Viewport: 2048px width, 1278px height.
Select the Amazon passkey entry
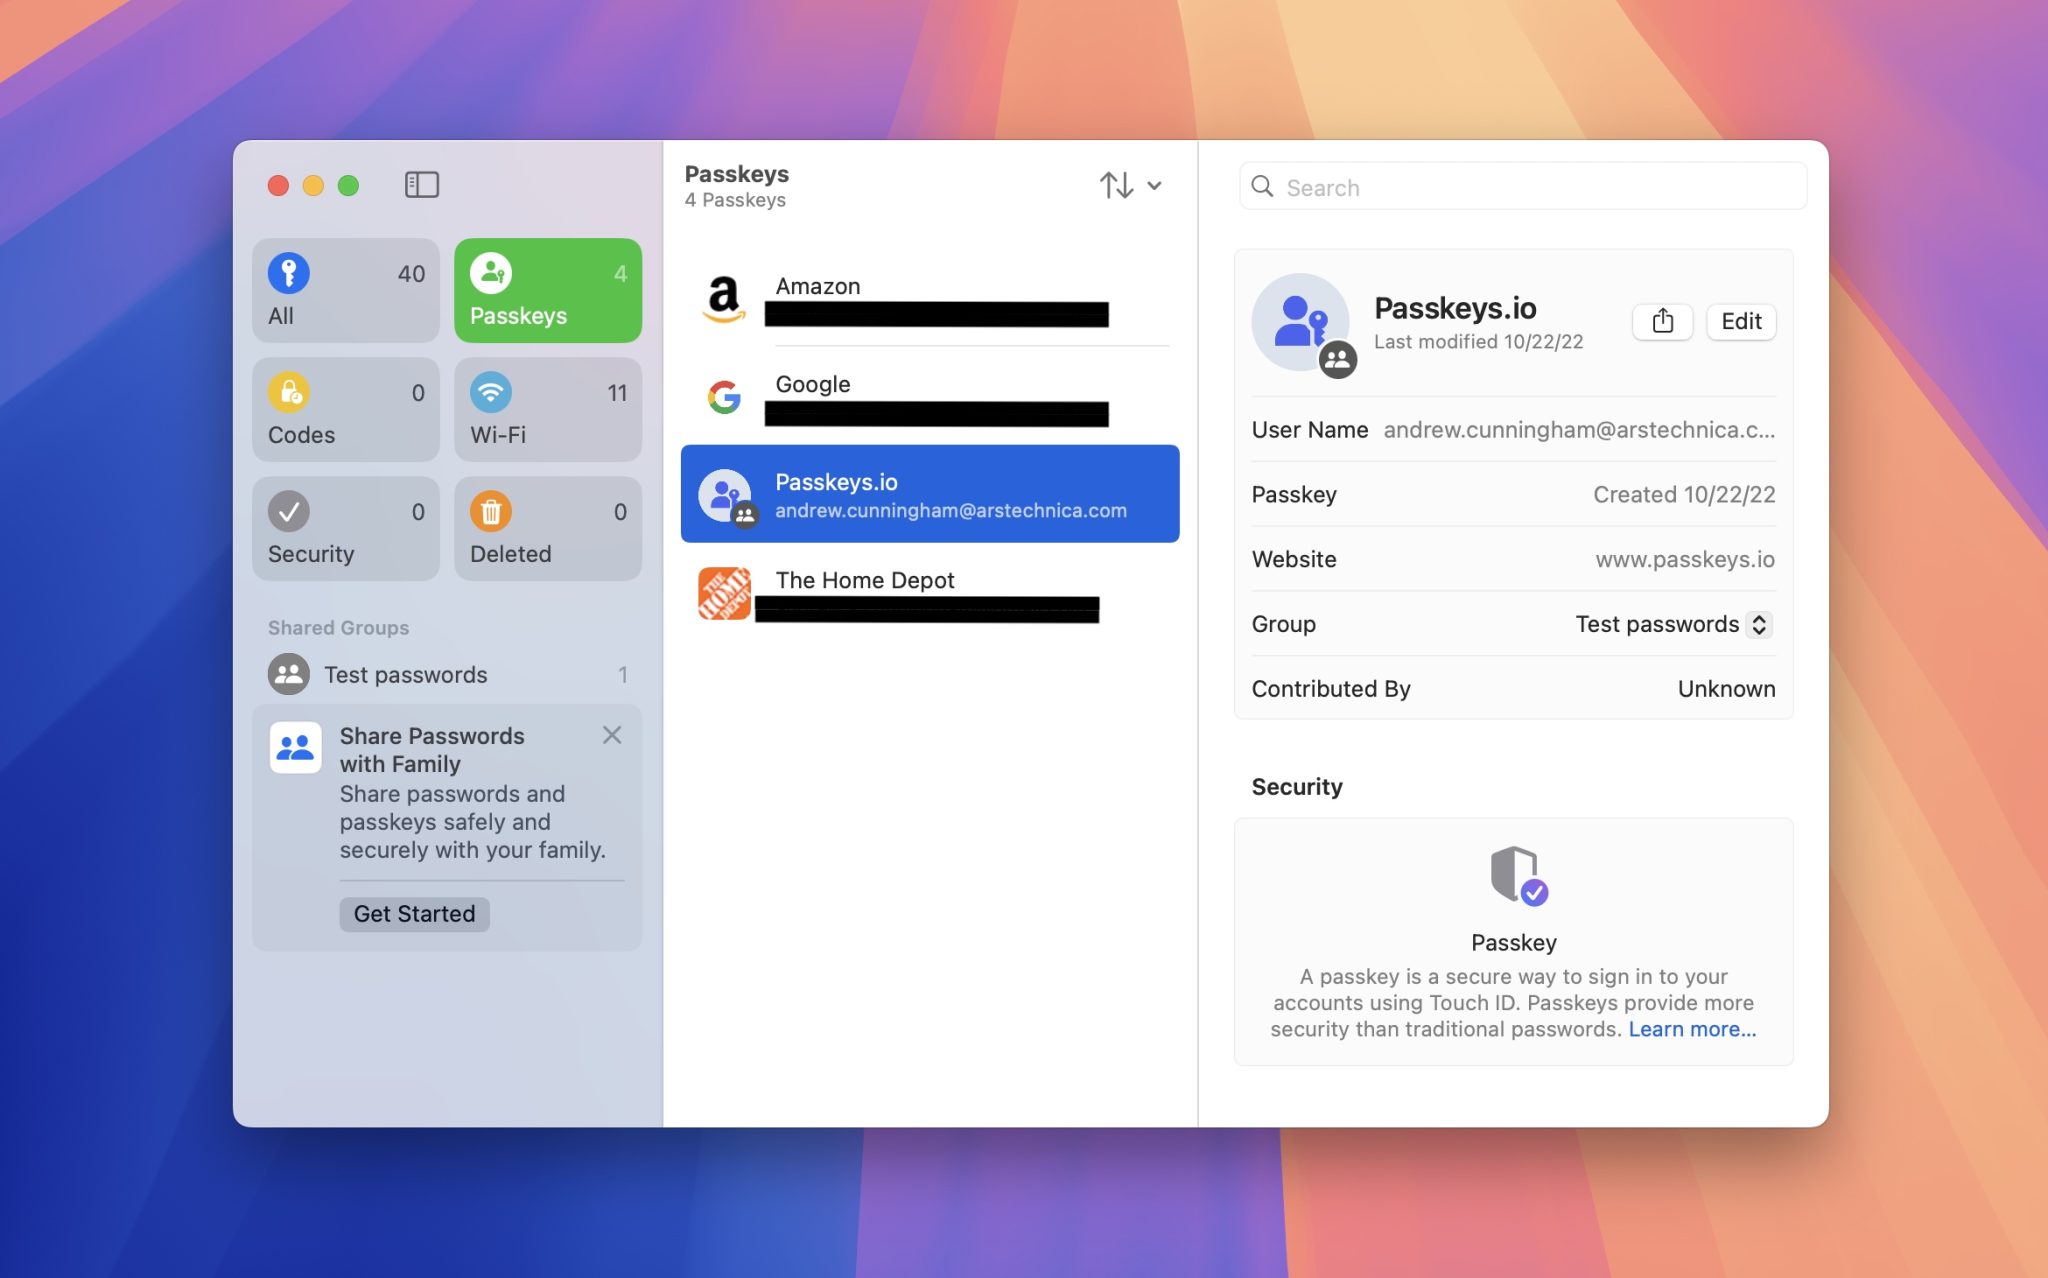click(x=929, y=298)
